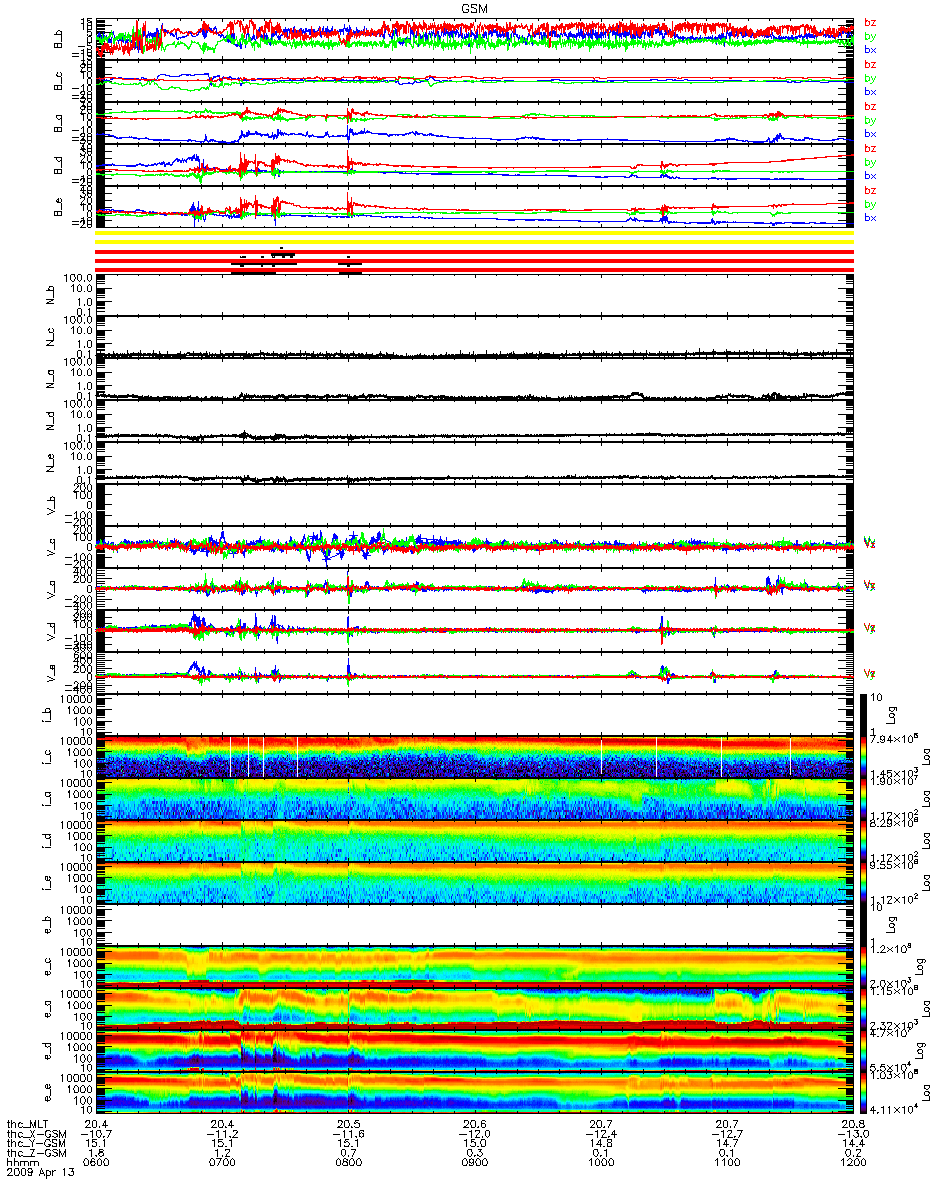Click the bz legend of B_c panel

[870, 64]
